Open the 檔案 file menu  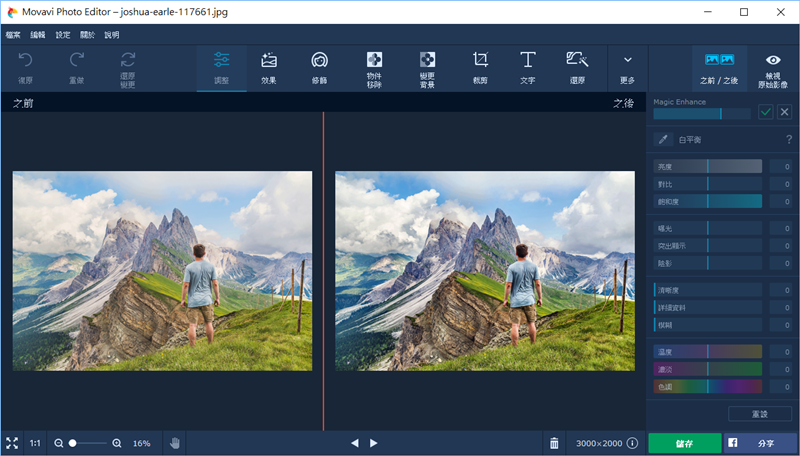13,34
